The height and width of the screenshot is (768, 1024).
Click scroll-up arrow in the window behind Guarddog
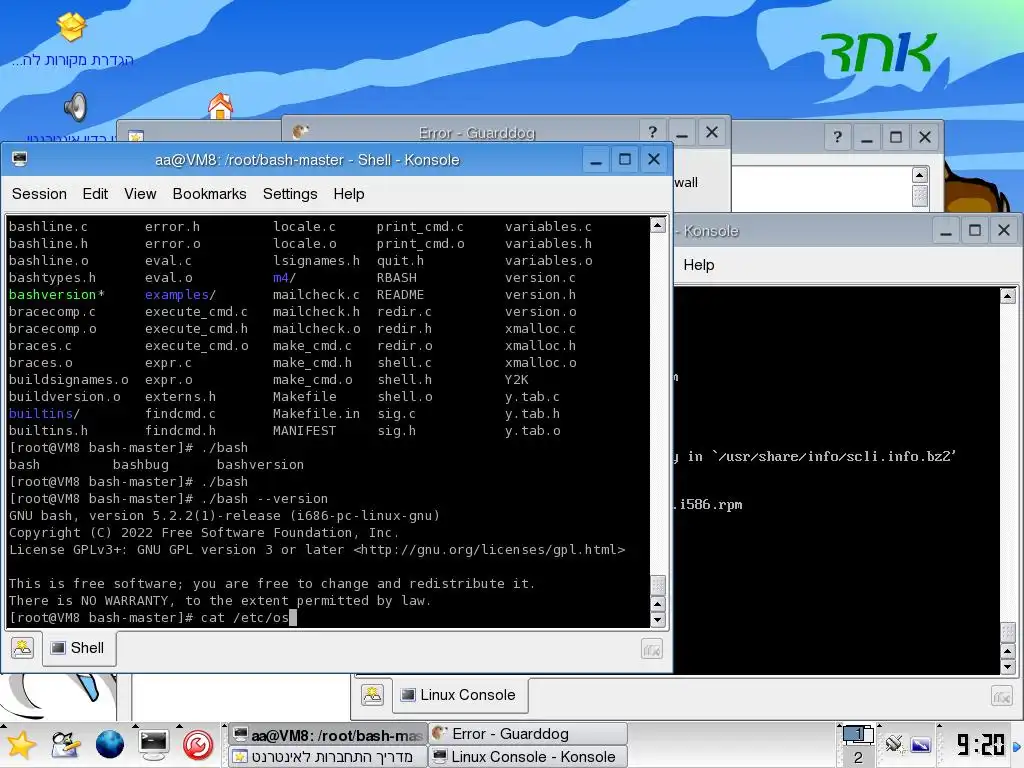pos(920,175)
